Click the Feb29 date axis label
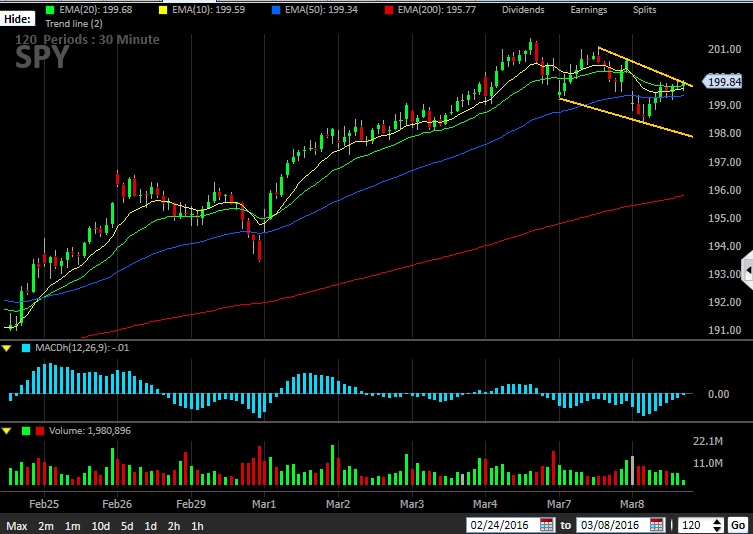753x534 pixels. coord(191,504)
